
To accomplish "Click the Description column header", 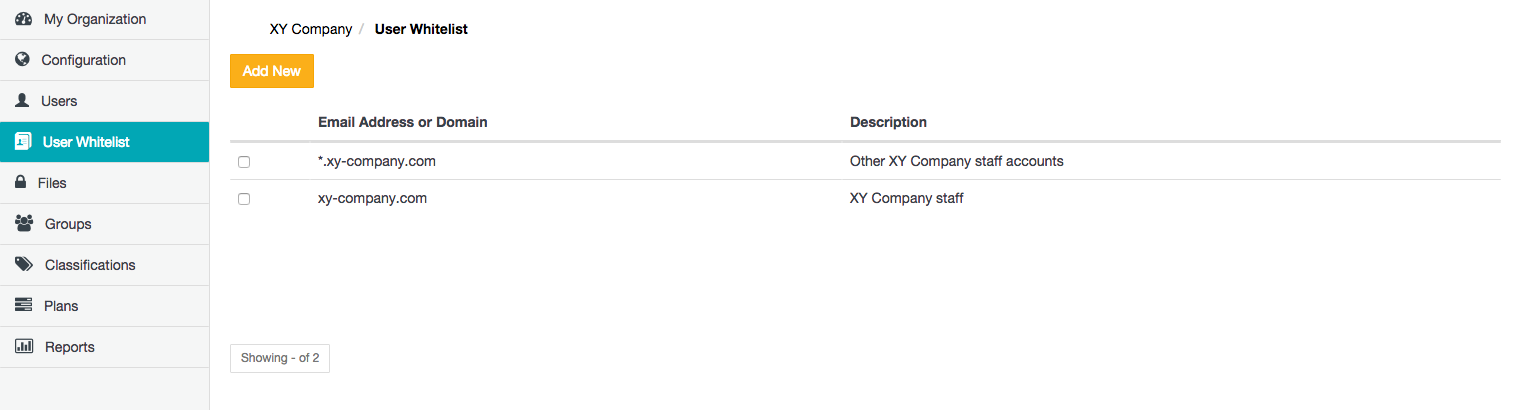I will [888, 122].
